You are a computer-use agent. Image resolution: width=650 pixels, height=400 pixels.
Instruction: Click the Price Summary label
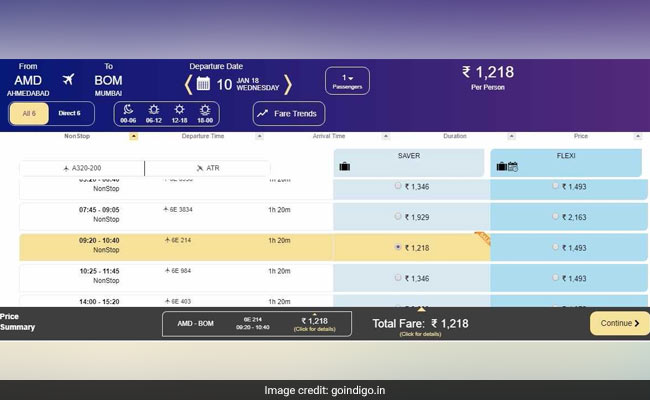[17, 322]
